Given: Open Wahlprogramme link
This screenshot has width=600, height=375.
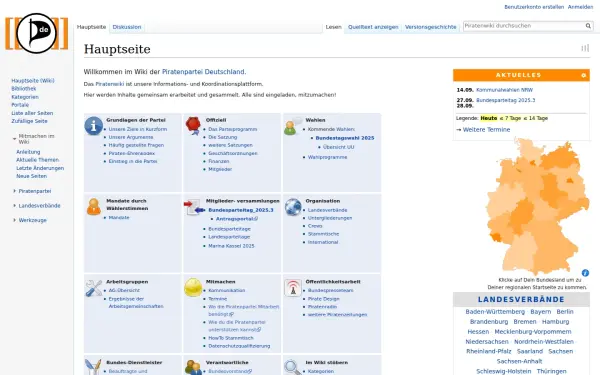Looking at the screenshot, I should pos(328,157).
